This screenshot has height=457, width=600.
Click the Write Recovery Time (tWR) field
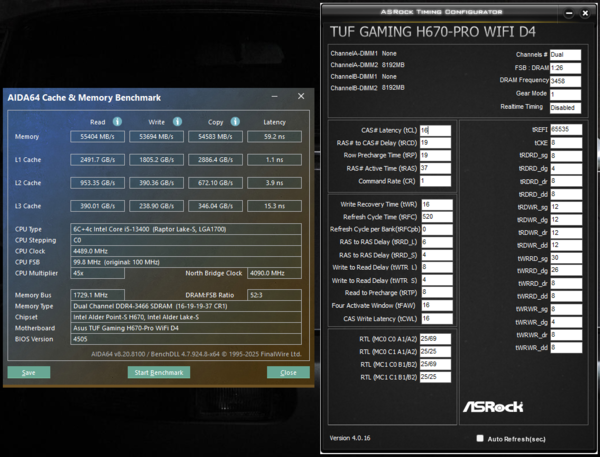(437, 205)
